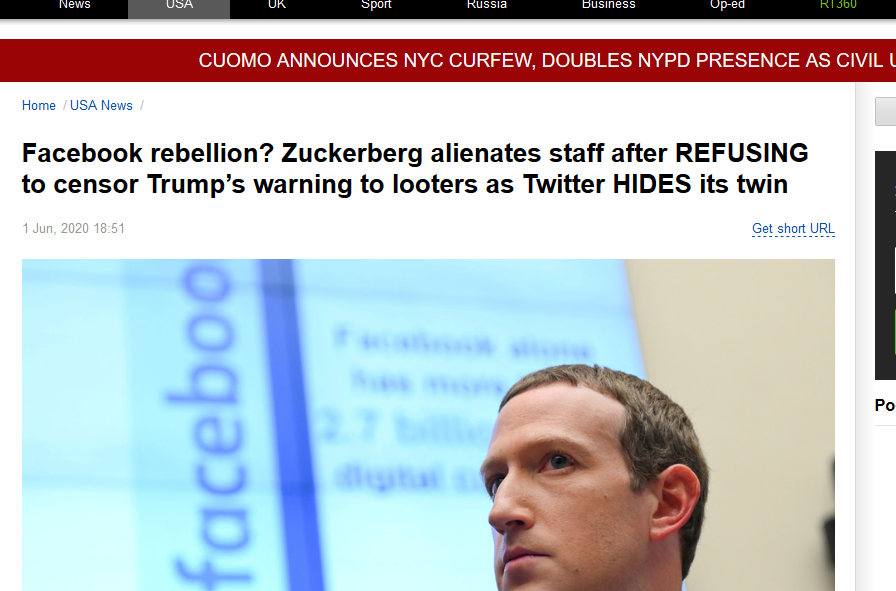Click the dark sidebar widget panel
Viewport: 896px width, 591px height.
click(x=886, y=265)
